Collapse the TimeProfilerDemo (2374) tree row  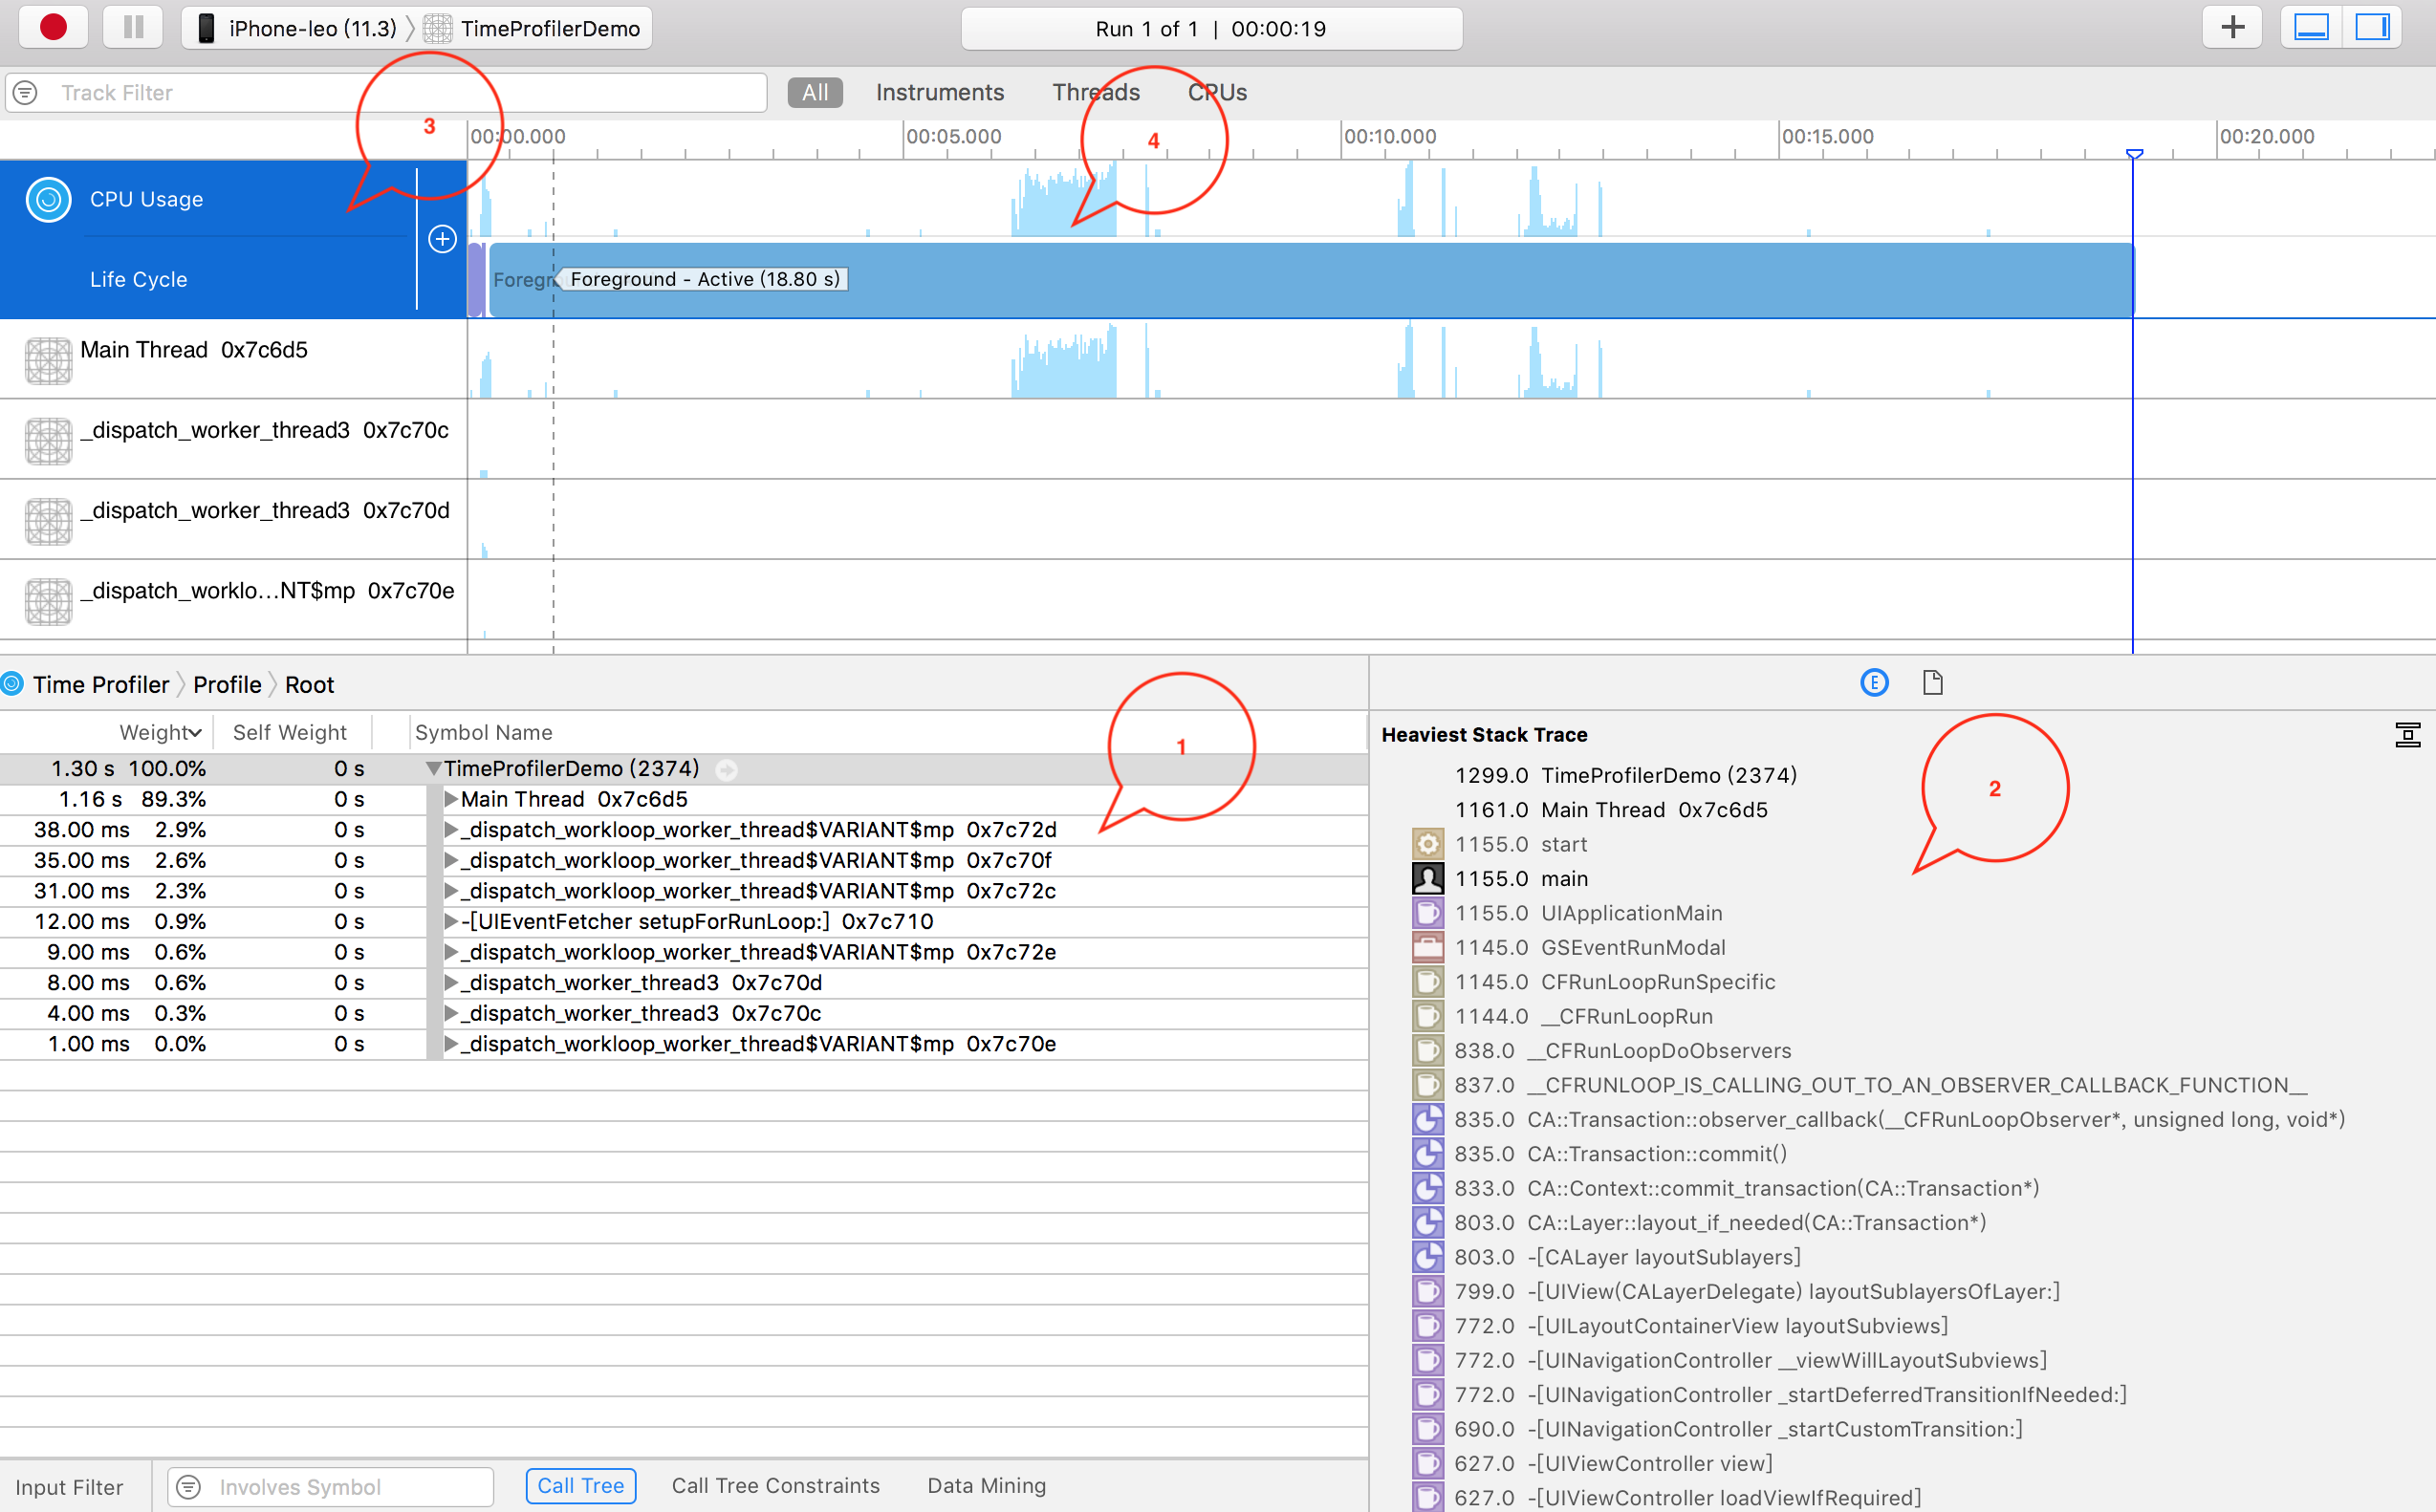coord(433,769)
